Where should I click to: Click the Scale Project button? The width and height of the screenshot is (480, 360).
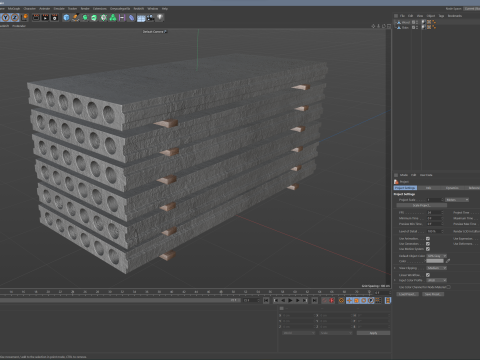pyautogui.click(x=422, y=206)
